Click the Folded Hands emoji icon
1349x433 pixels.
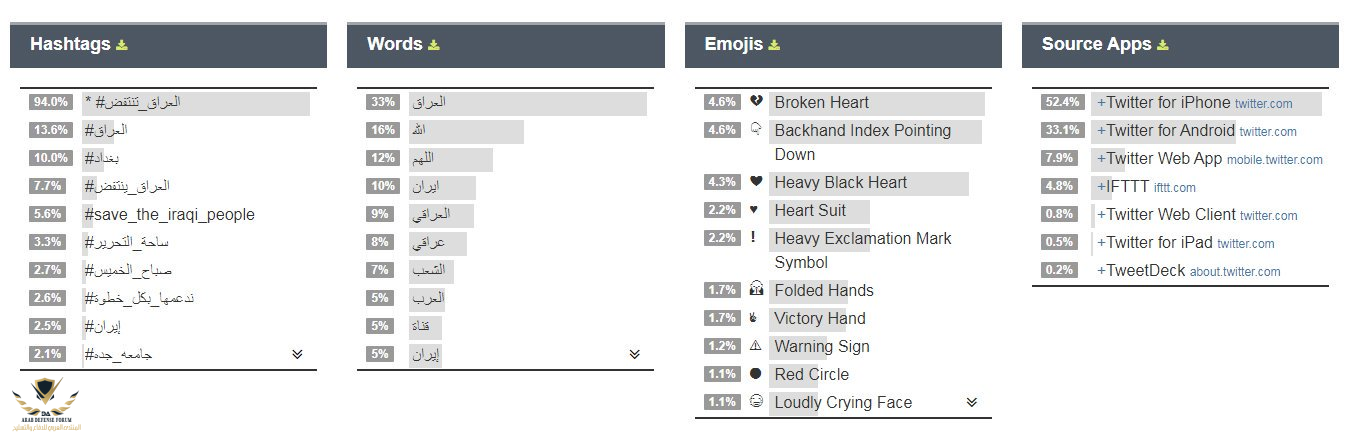pyautogui.click(x=757, y=290)
